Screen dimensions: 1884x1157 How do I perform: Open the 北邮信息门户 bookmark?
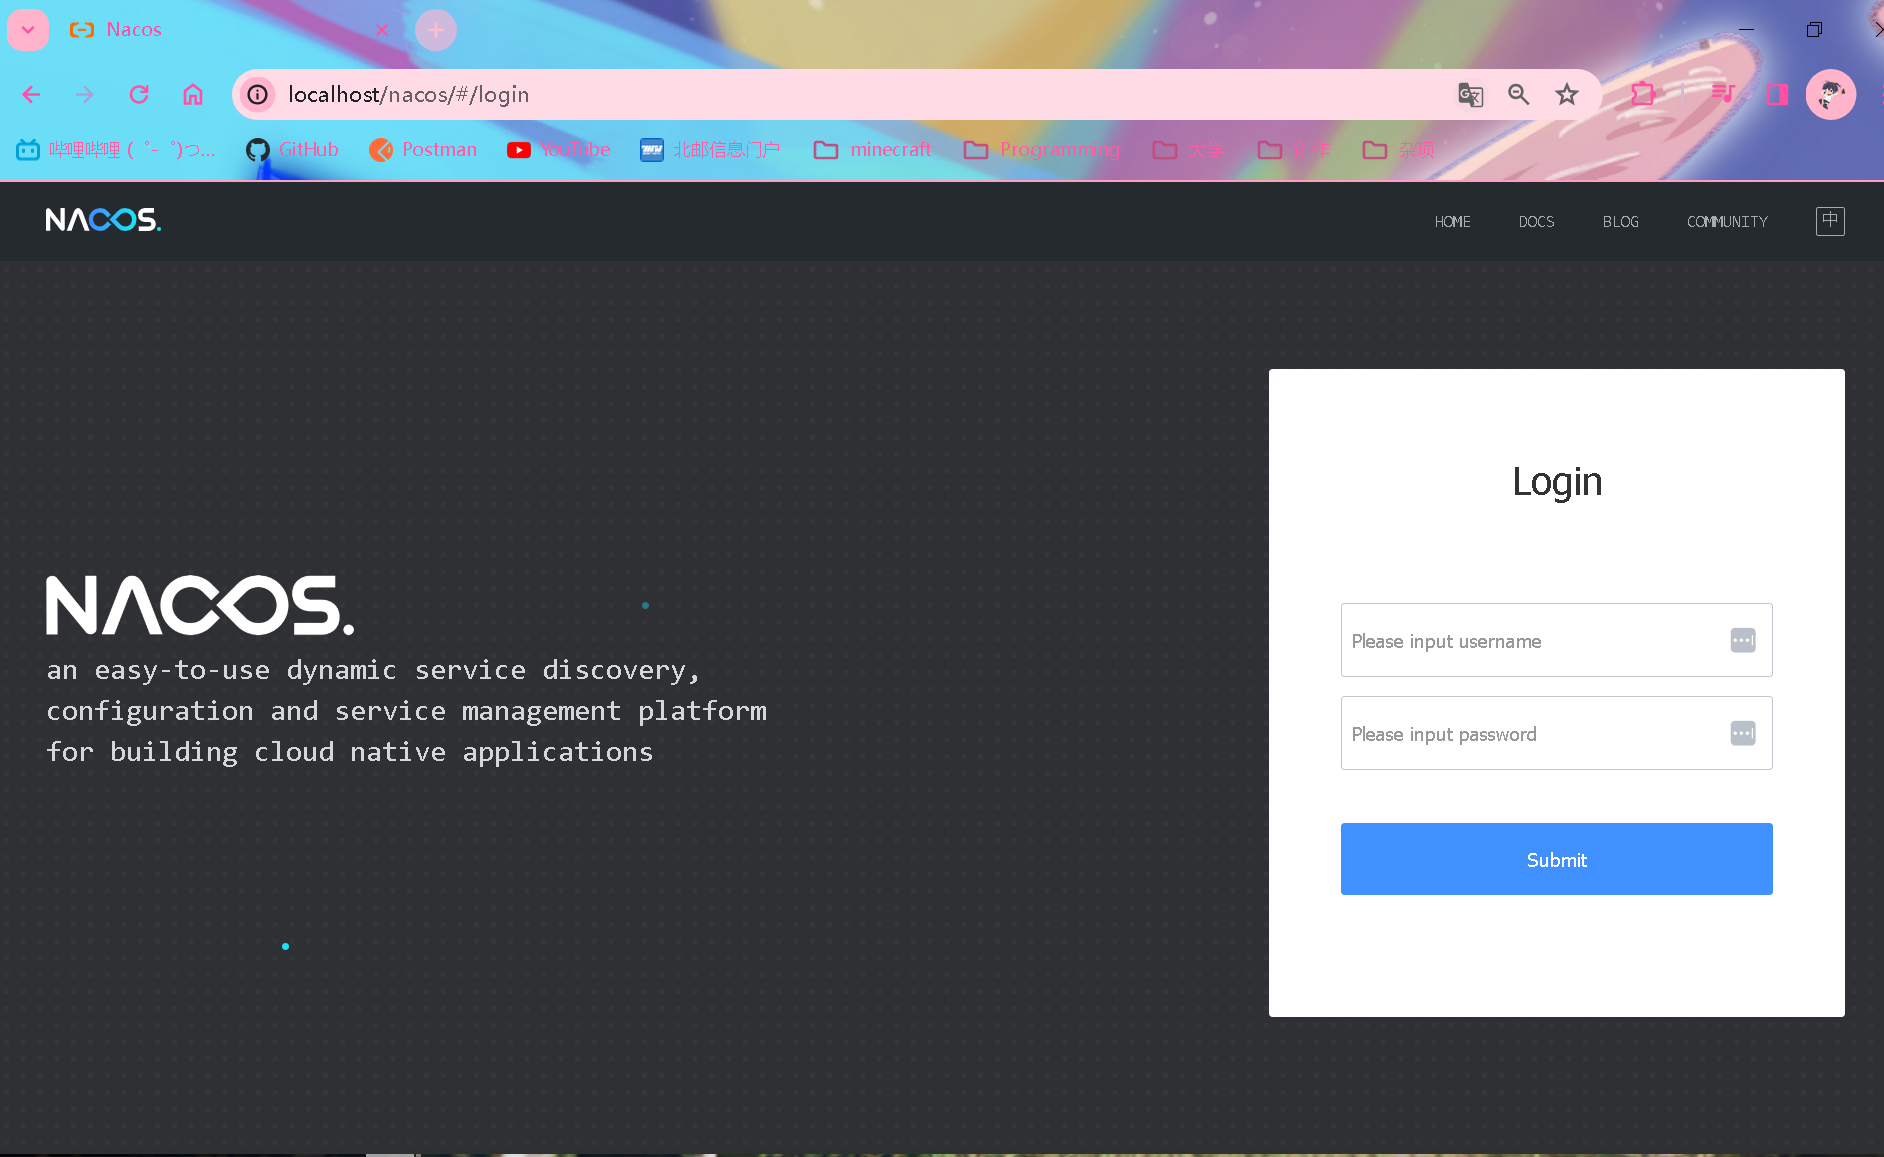(710, 149)
